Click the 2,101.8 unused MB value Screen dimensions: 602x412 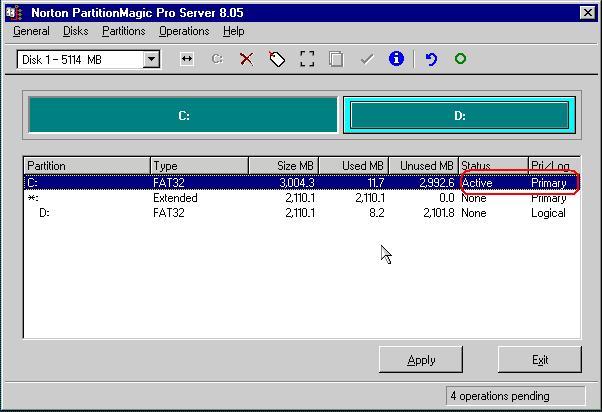[439, 213]
